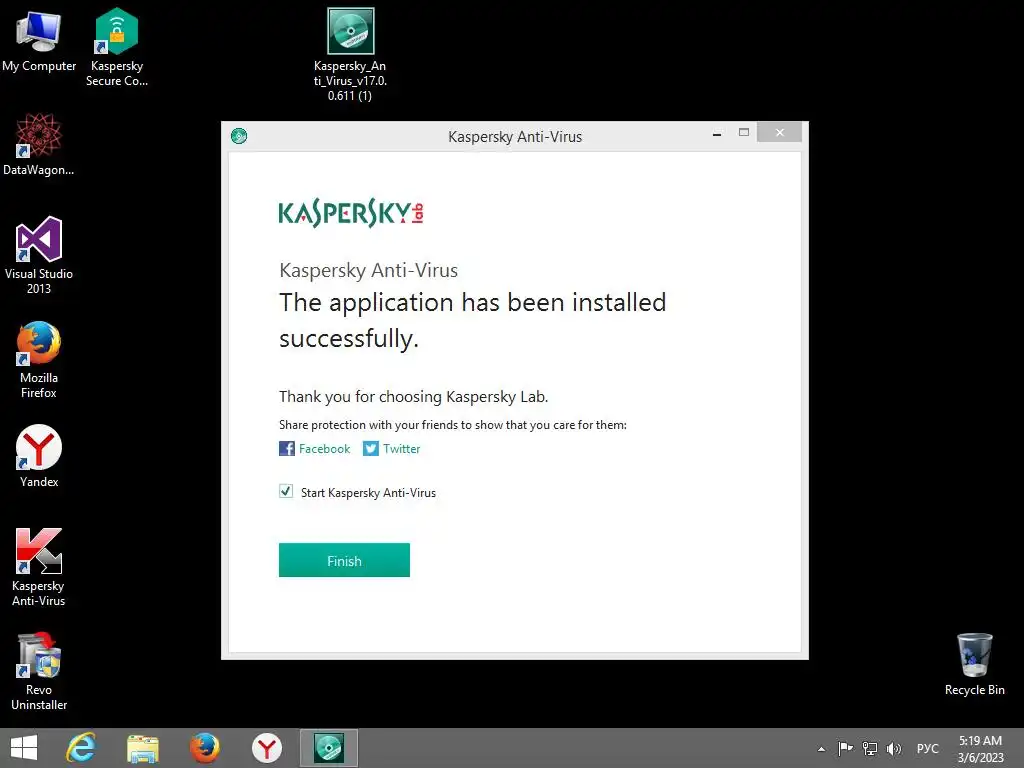
Task: Show hidden system tray icons
Action: click(x=822, y=748)
